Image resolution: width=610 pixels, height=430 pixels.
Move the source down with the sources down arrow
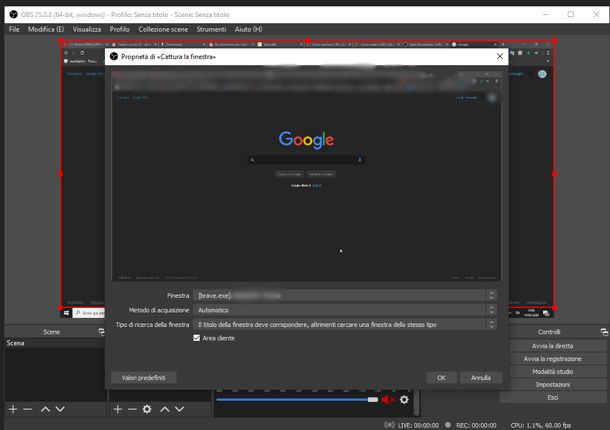[x=179, y=409]
